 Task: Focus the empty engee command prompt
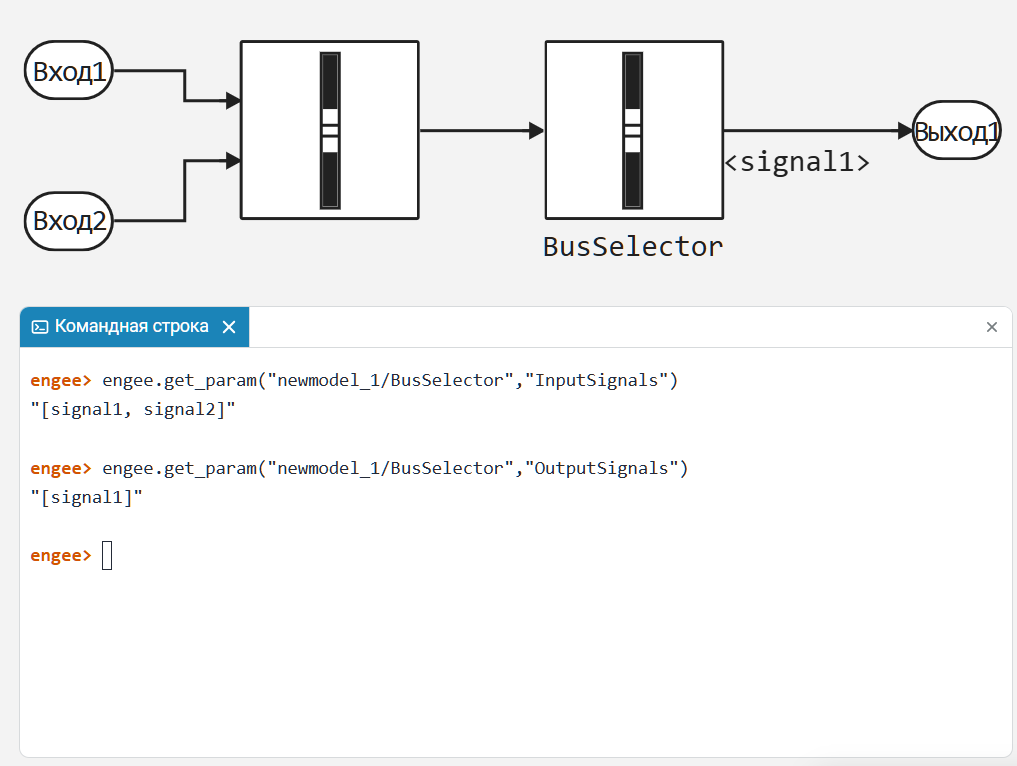point(108,556)
